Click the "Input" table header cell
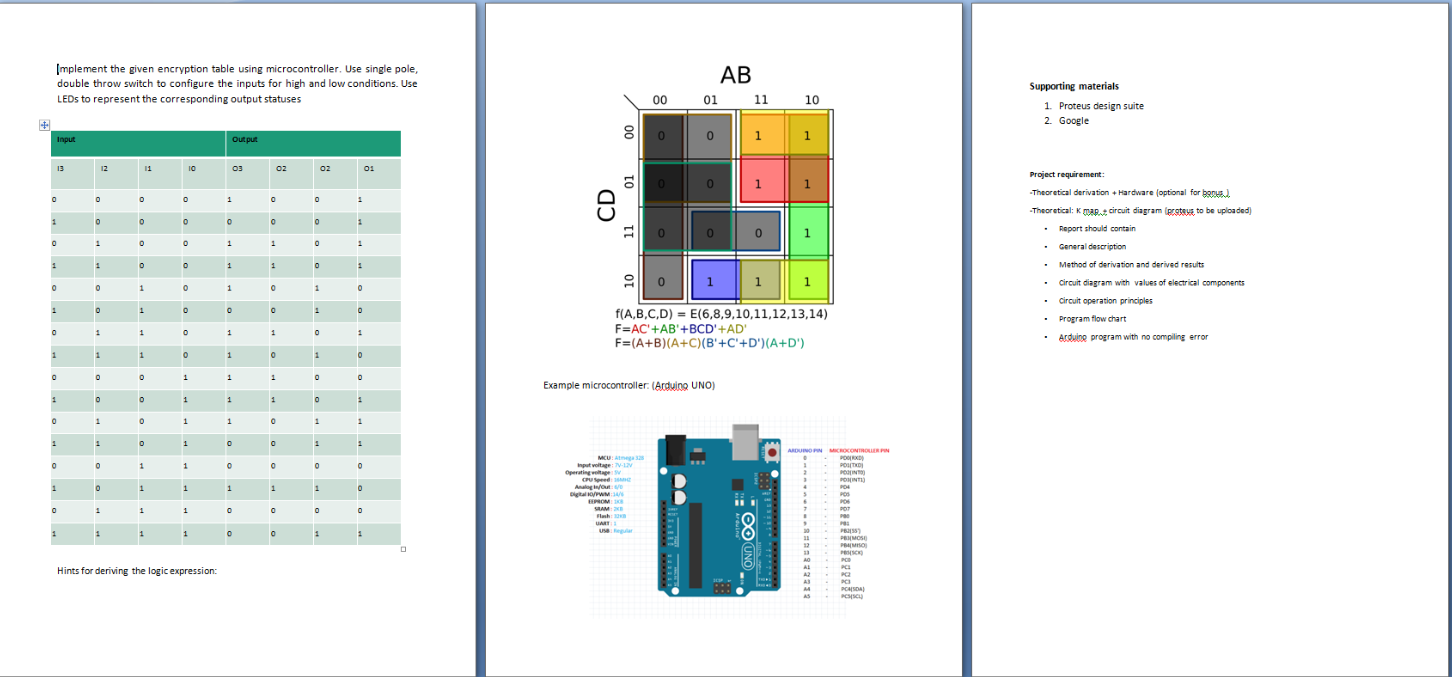 click(x=139, y=143)
